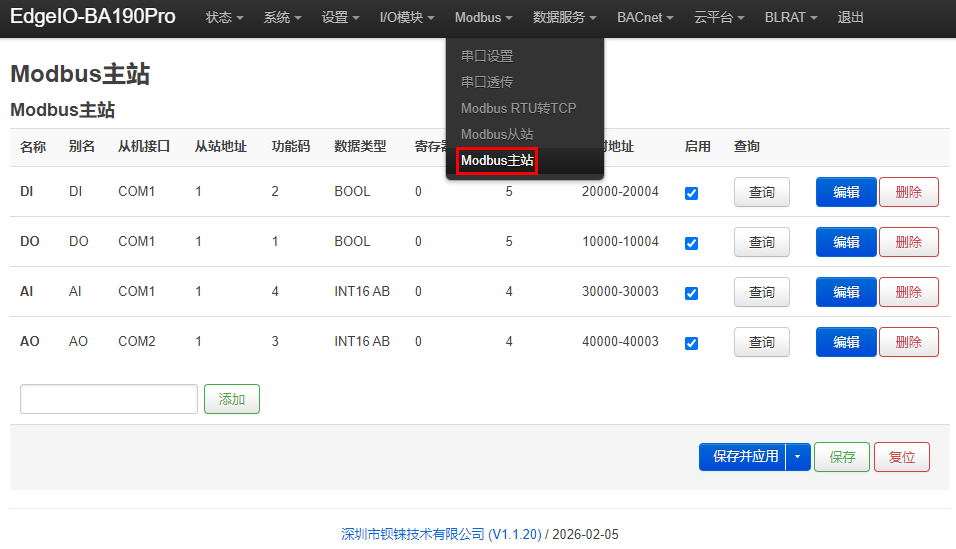Disable the AI row 启用 checkbox

[691, 293]
